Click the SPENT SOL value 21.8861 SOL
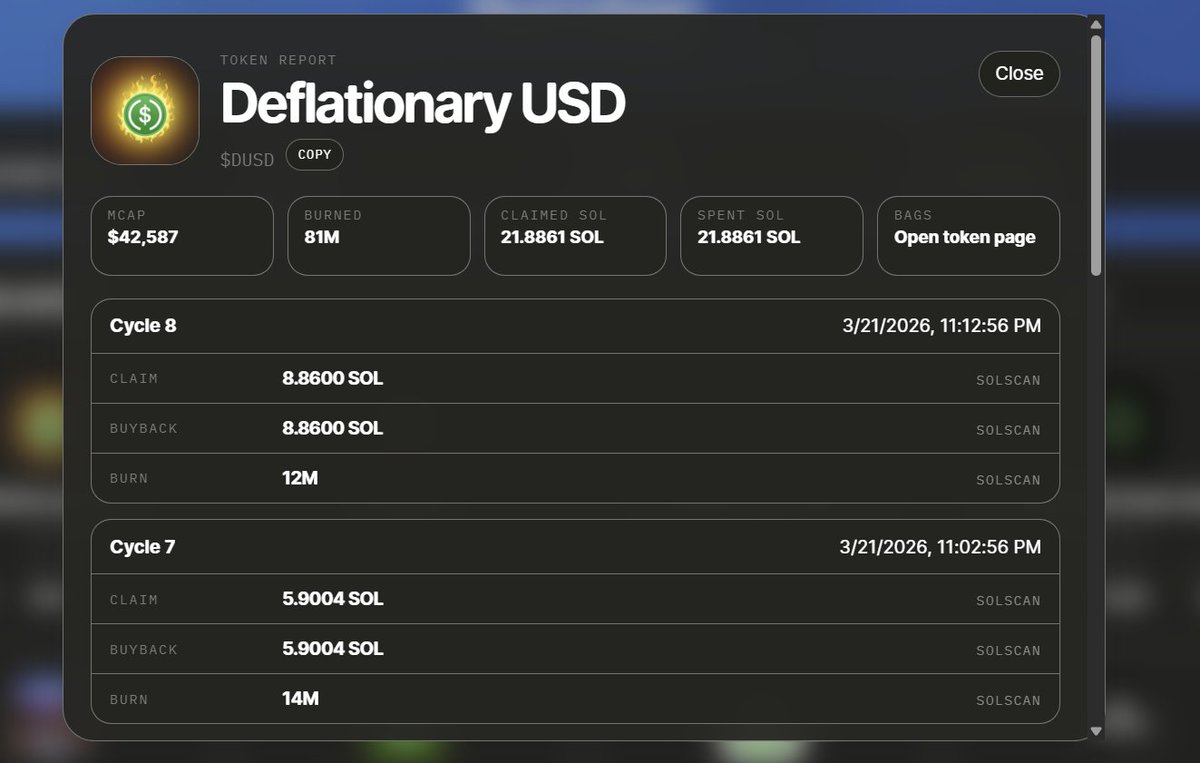The image size is (1200, 763). click(x=749, y=237)
